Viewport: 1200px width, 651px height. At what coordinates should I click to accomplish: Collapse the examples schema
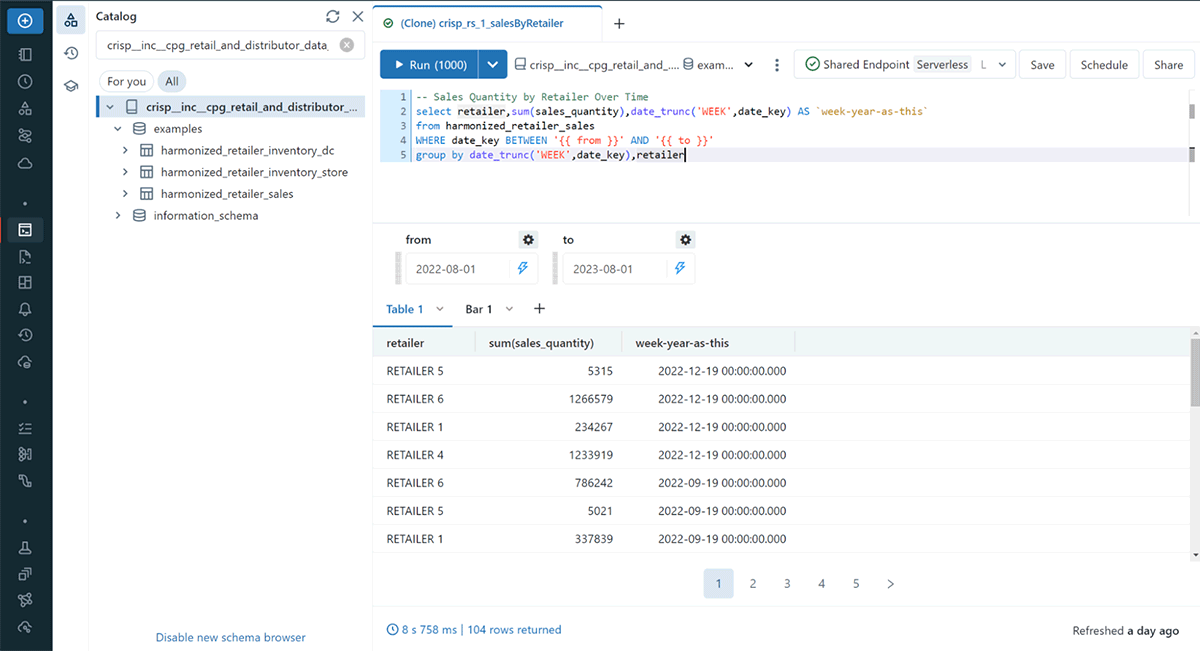(118, 129)
